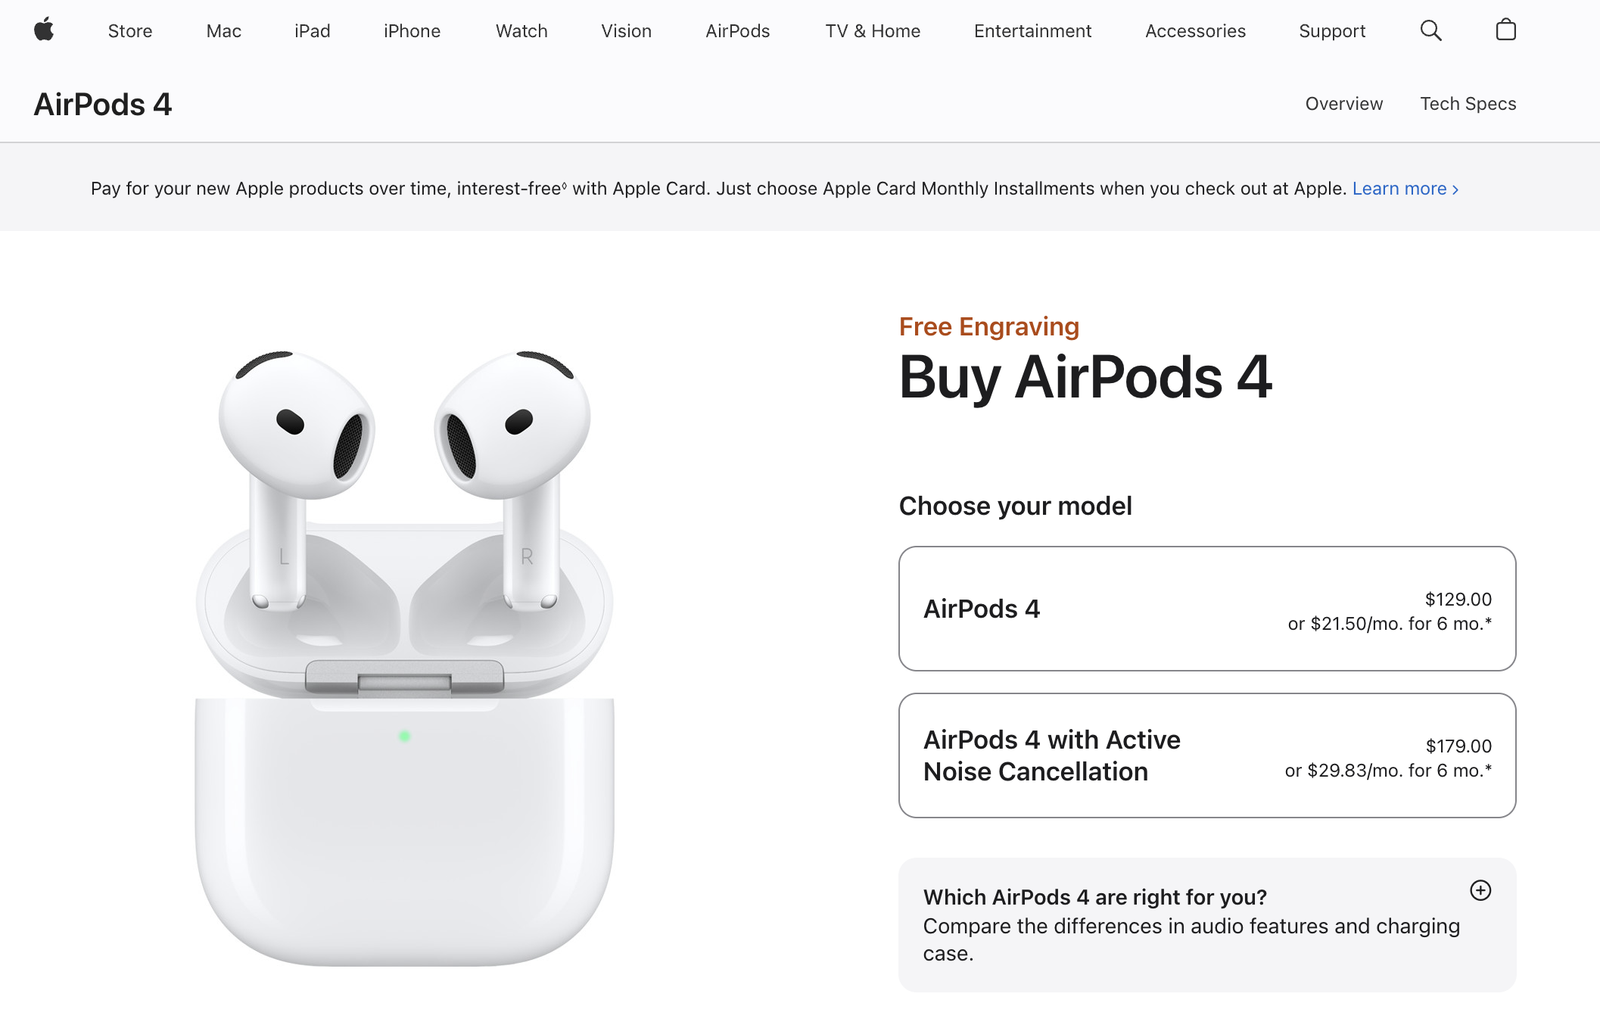Viewport: 1600px width, 1019px height.
Task: Open the Watch menu item
Action: click(x=522, y=31)
